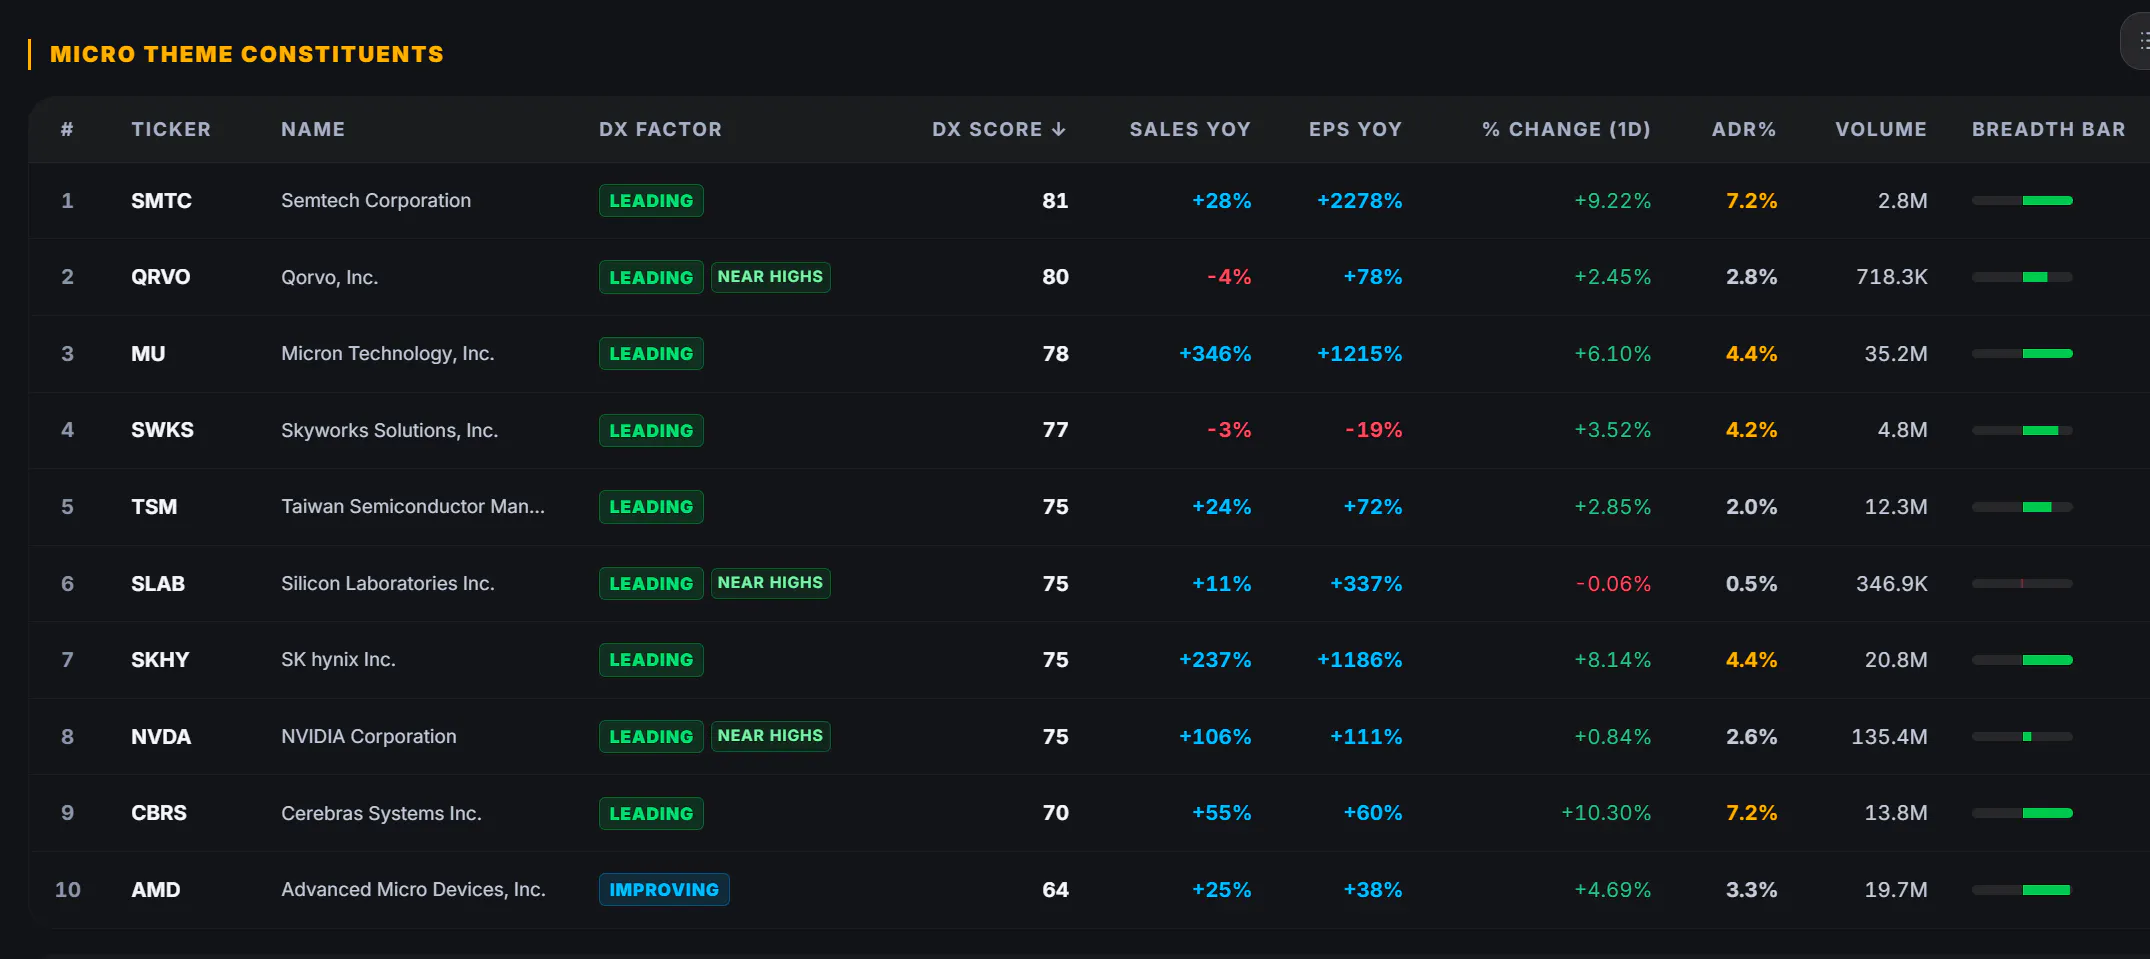Click LEADING badge on Micron row

click(x=651, y=354)
